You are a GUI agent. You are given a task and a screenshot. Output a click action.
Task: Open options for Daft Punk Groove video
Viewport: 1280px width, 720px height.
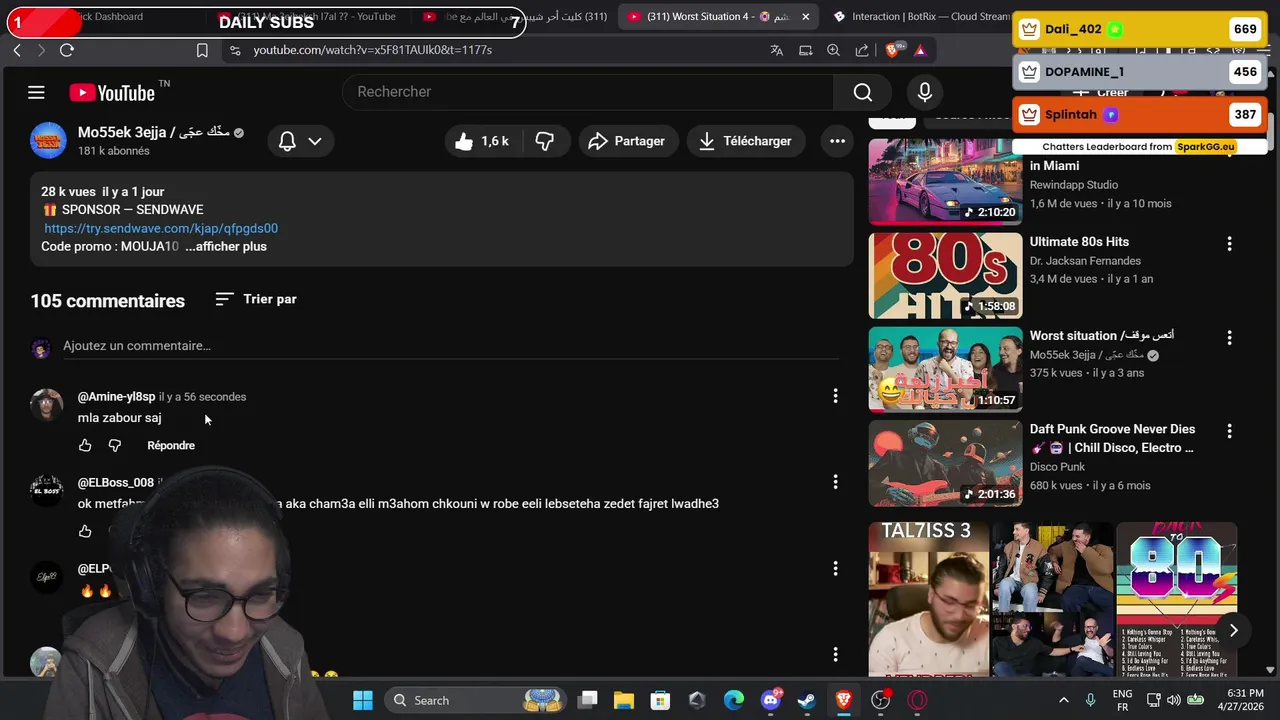click(1229, 432)
